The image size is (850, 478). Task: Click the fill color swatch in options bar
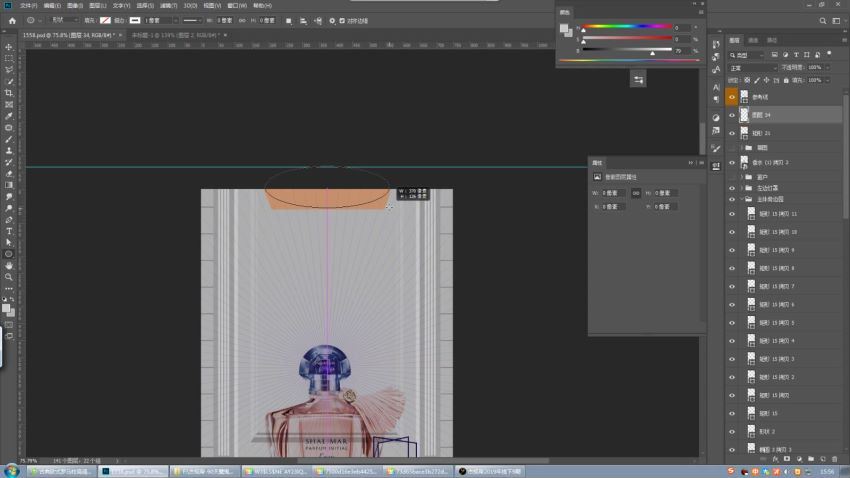[x=105, y=21]
